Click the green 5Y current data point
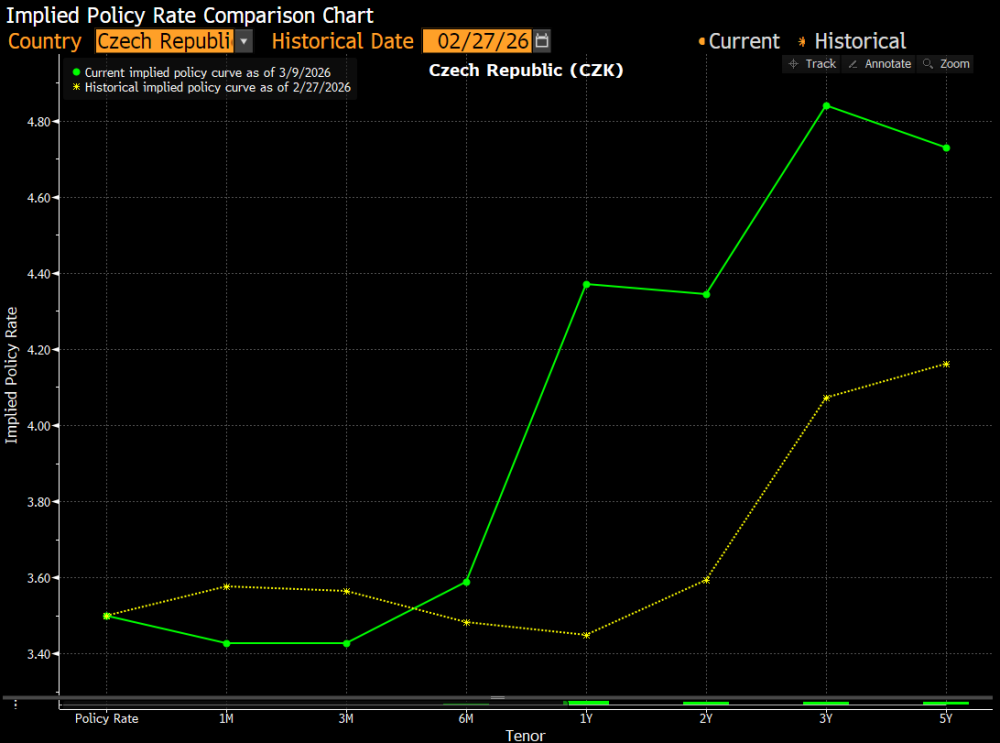The image size is (1000, 743). pos(946,148)
